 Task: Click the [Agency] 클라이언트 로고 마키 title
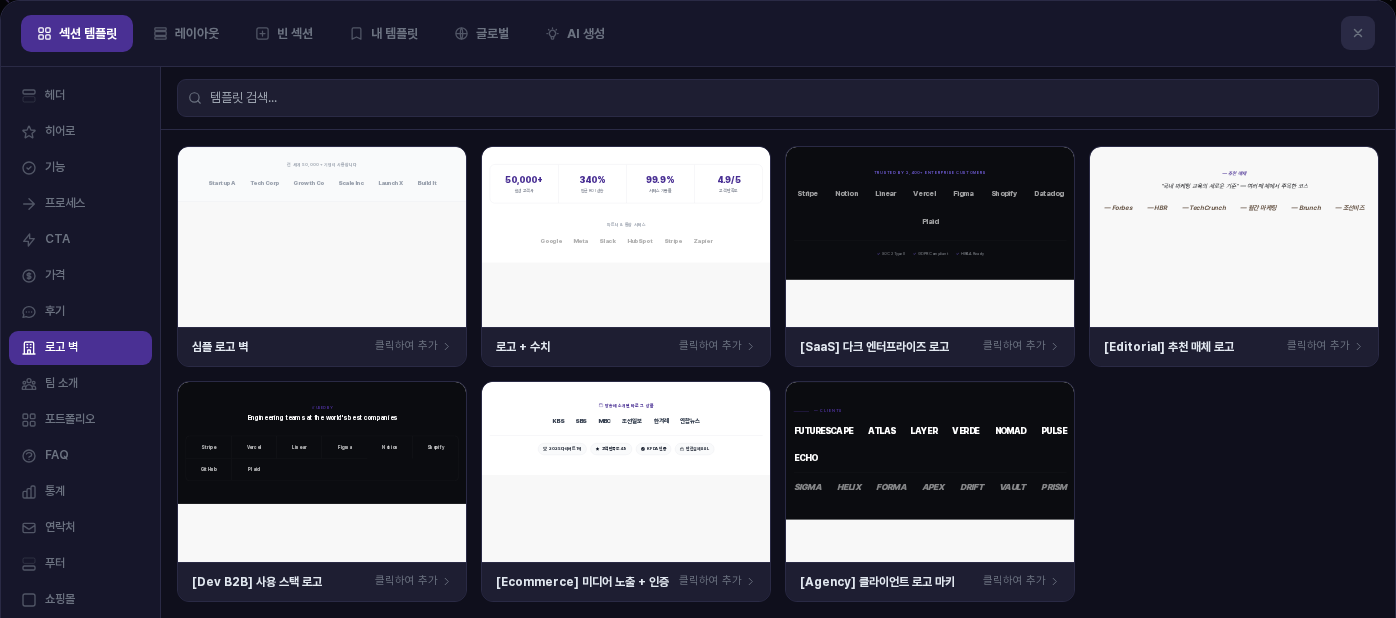pyautogui.click(x=877, y=582)
